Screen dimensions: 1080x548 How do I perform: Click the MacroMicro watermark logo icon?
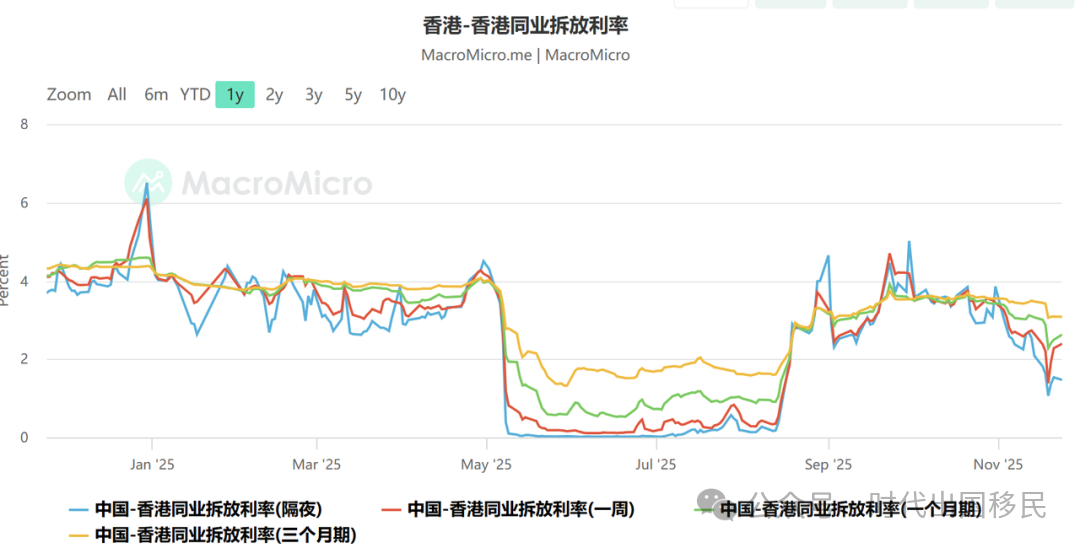point(148,183)
